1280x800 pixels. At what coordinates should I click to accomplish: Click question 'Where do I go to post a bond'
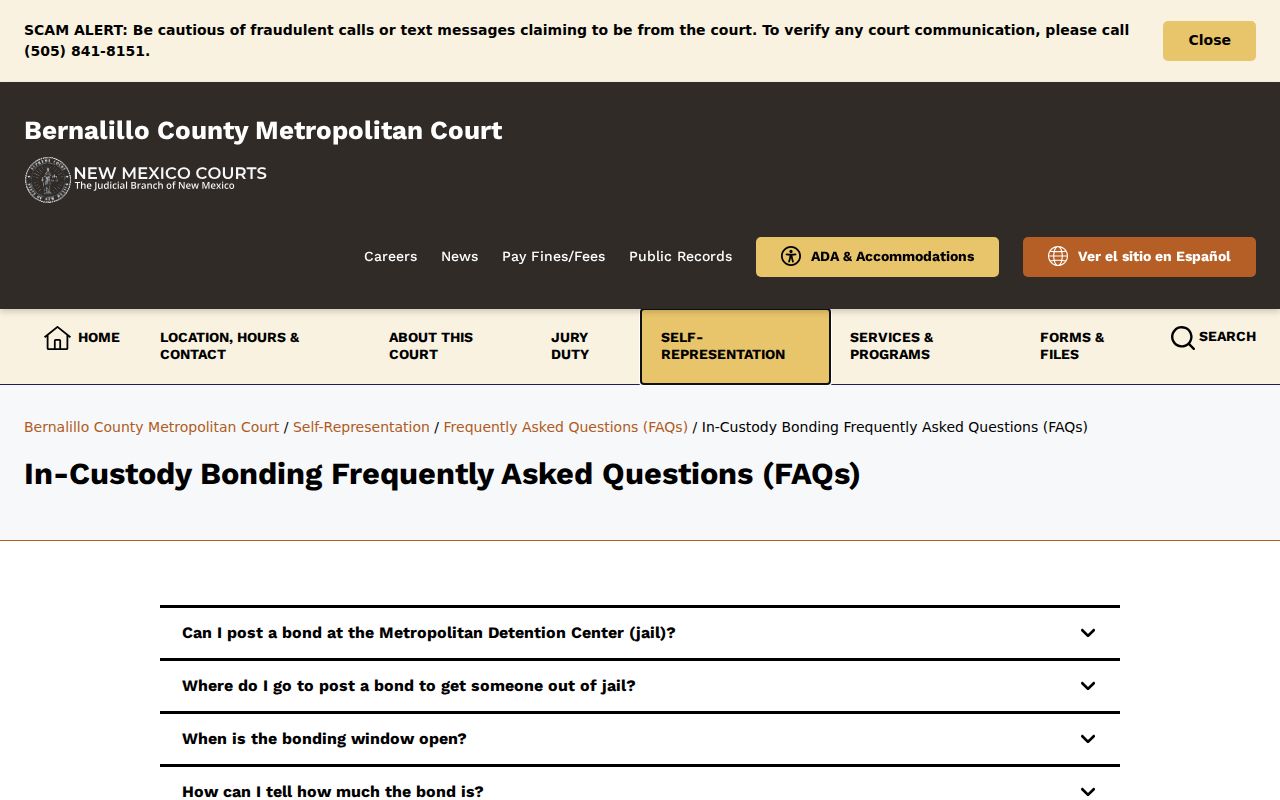click(409, 686)
